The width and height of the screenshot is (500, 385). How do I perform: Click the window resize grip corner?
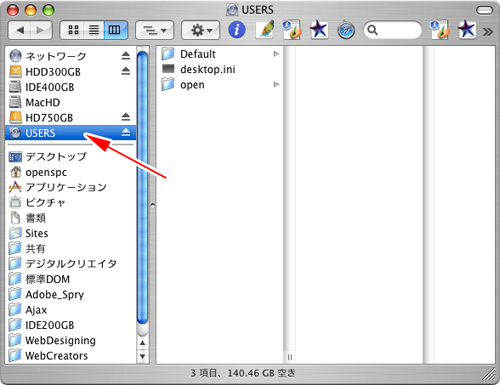click(x=489, y=374)
